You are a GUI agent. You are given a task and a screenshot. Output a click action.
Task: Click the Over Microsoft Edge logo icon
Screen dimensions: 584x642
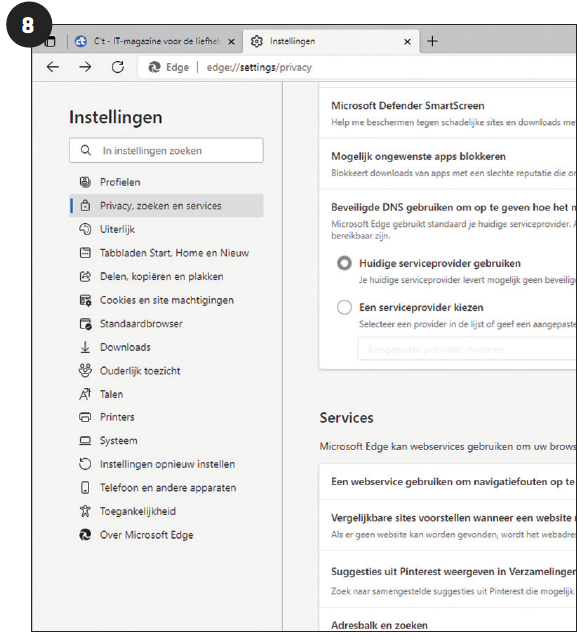tap(85, 535)
